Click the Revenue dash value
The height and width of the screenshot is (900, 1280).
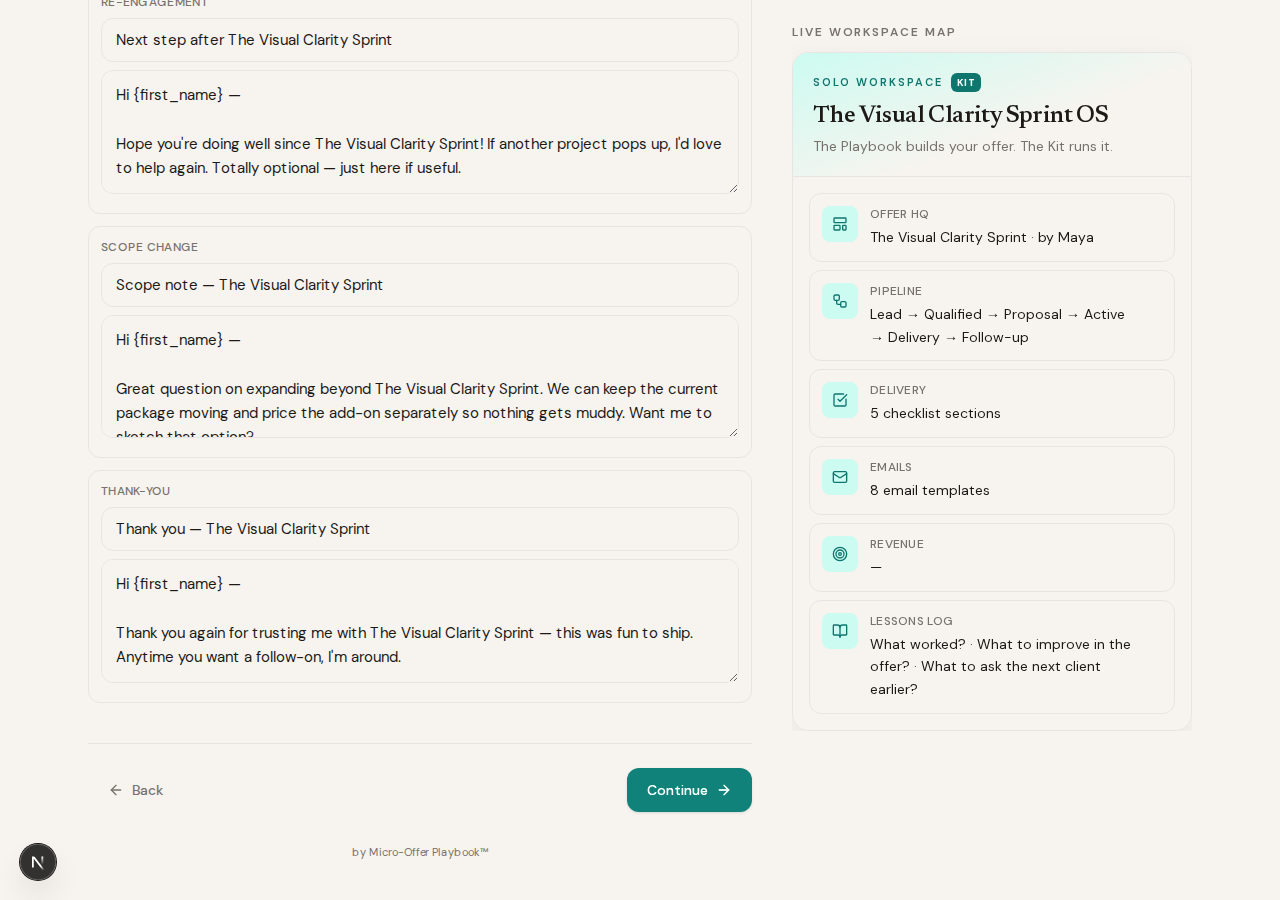(876, 567)
